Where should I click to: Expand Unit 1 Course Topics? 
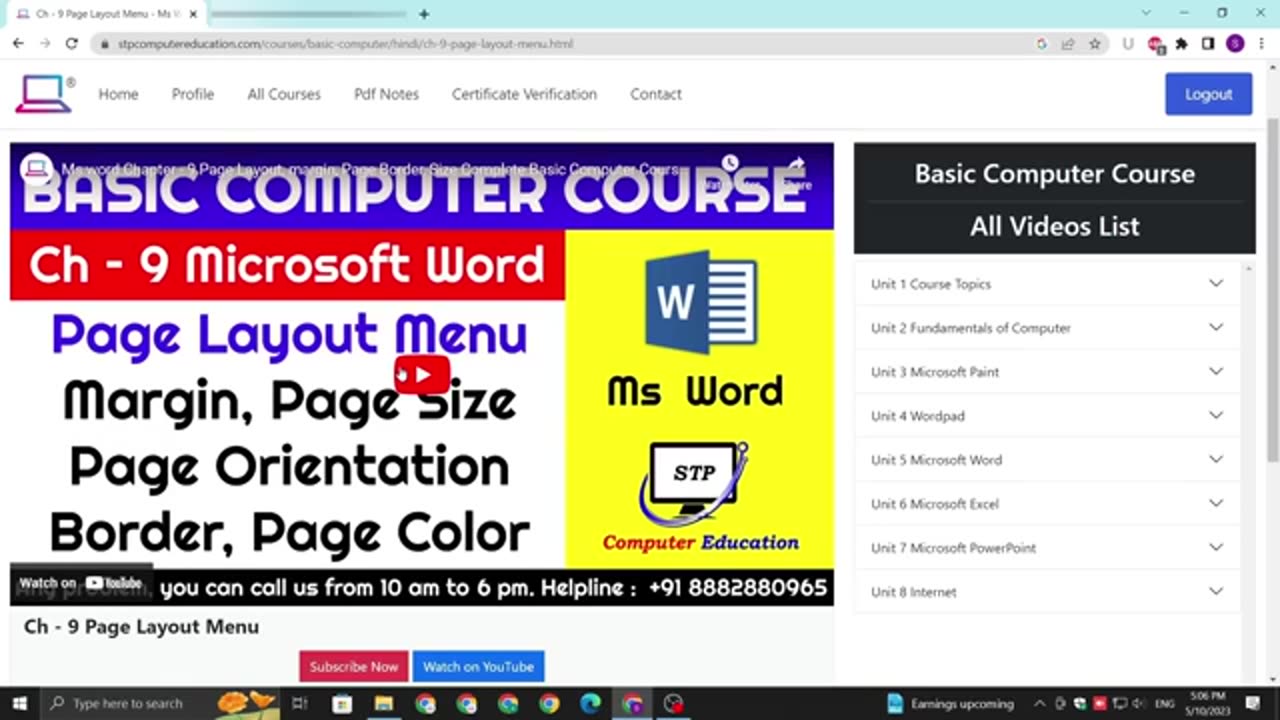(1047, 284)
